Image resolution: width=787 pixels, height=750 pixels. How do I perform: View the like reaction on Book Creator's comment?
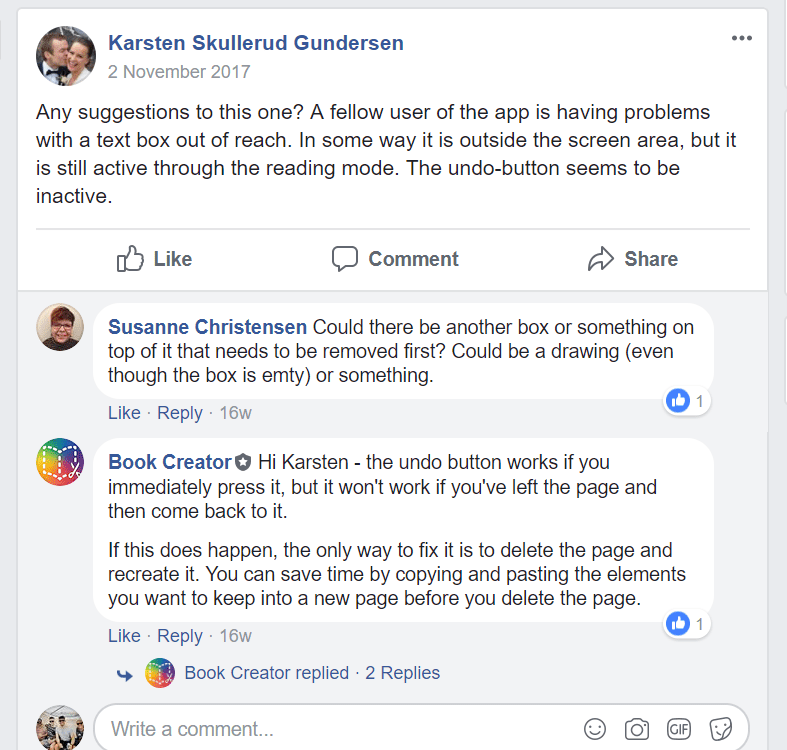686,624
